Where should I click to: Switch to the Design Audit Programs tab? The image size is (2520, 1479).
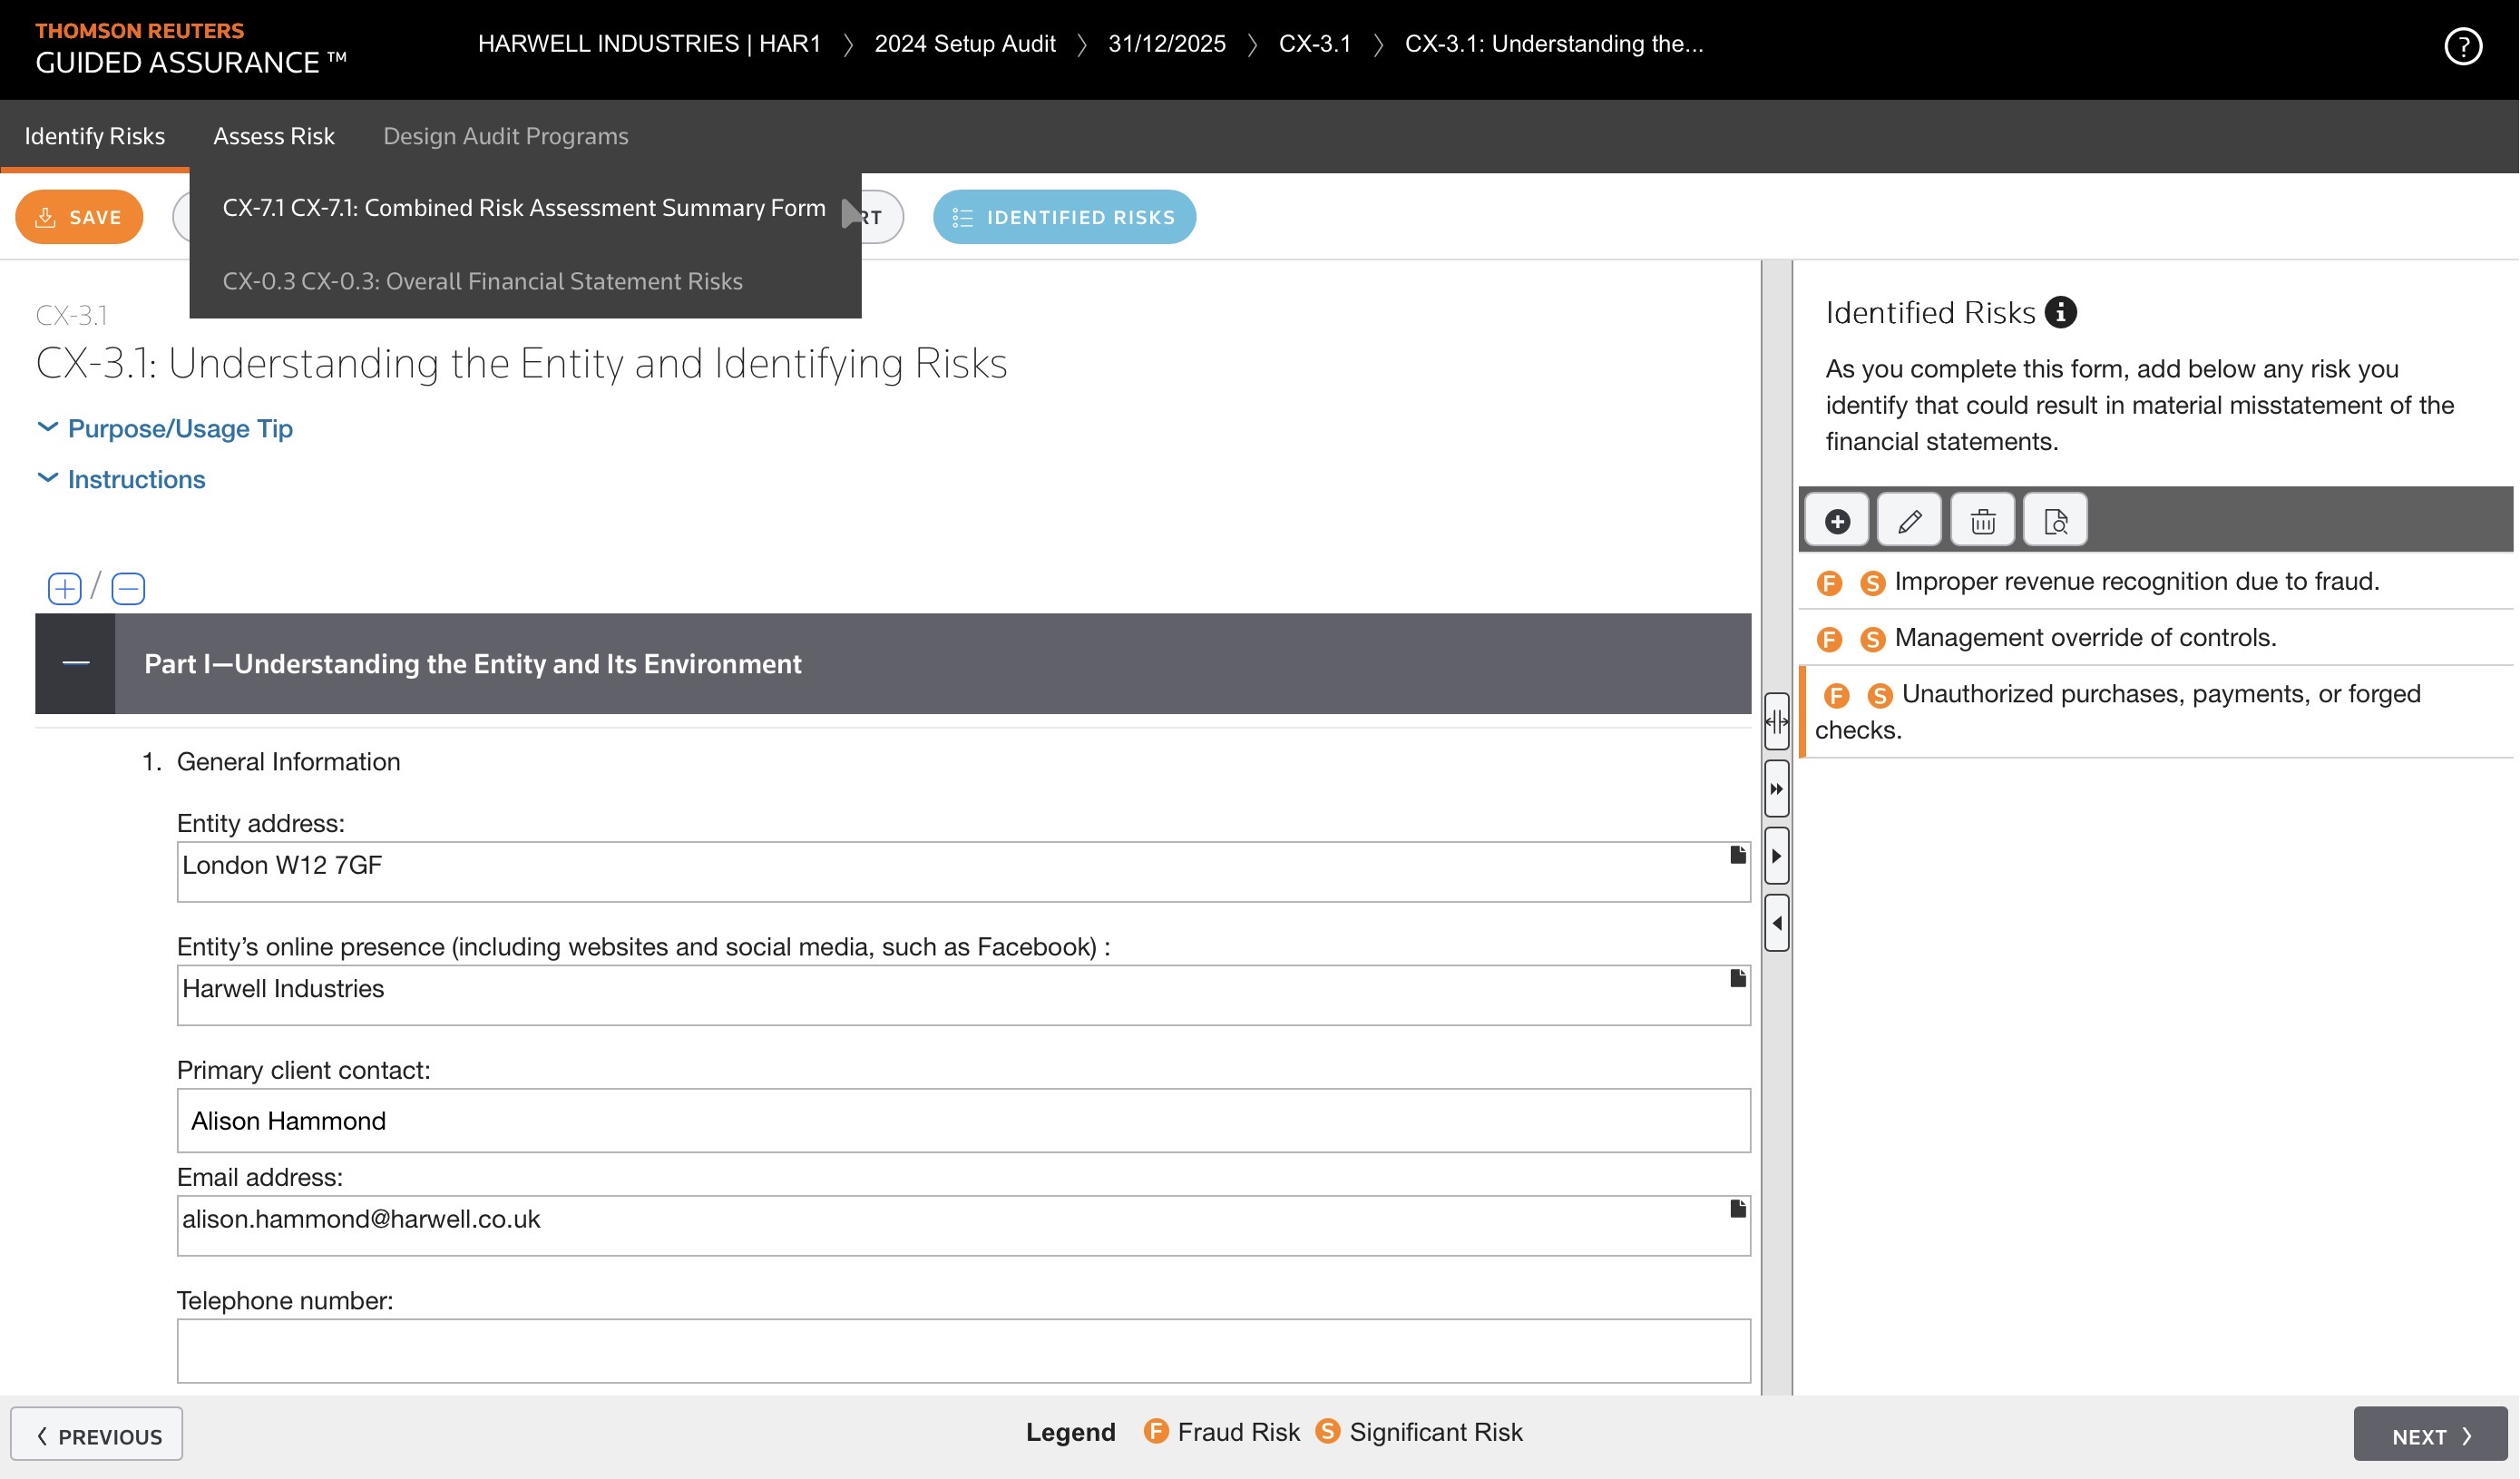505,136
